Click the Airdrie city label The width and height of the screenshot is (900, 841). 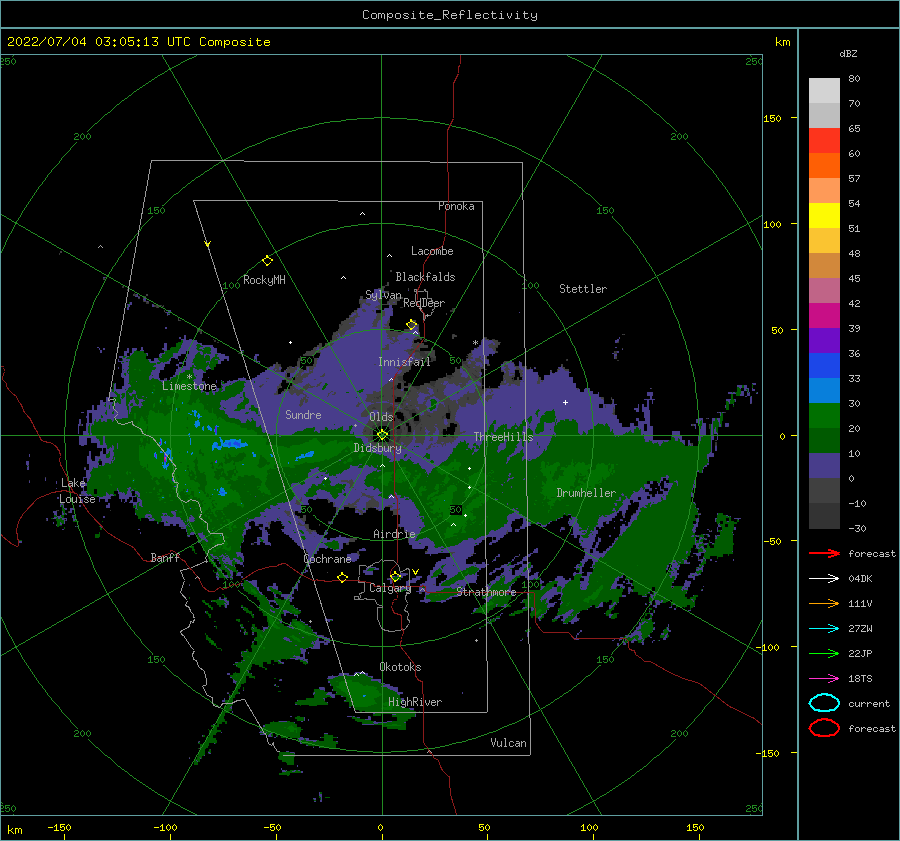click(x=394, y=534)
